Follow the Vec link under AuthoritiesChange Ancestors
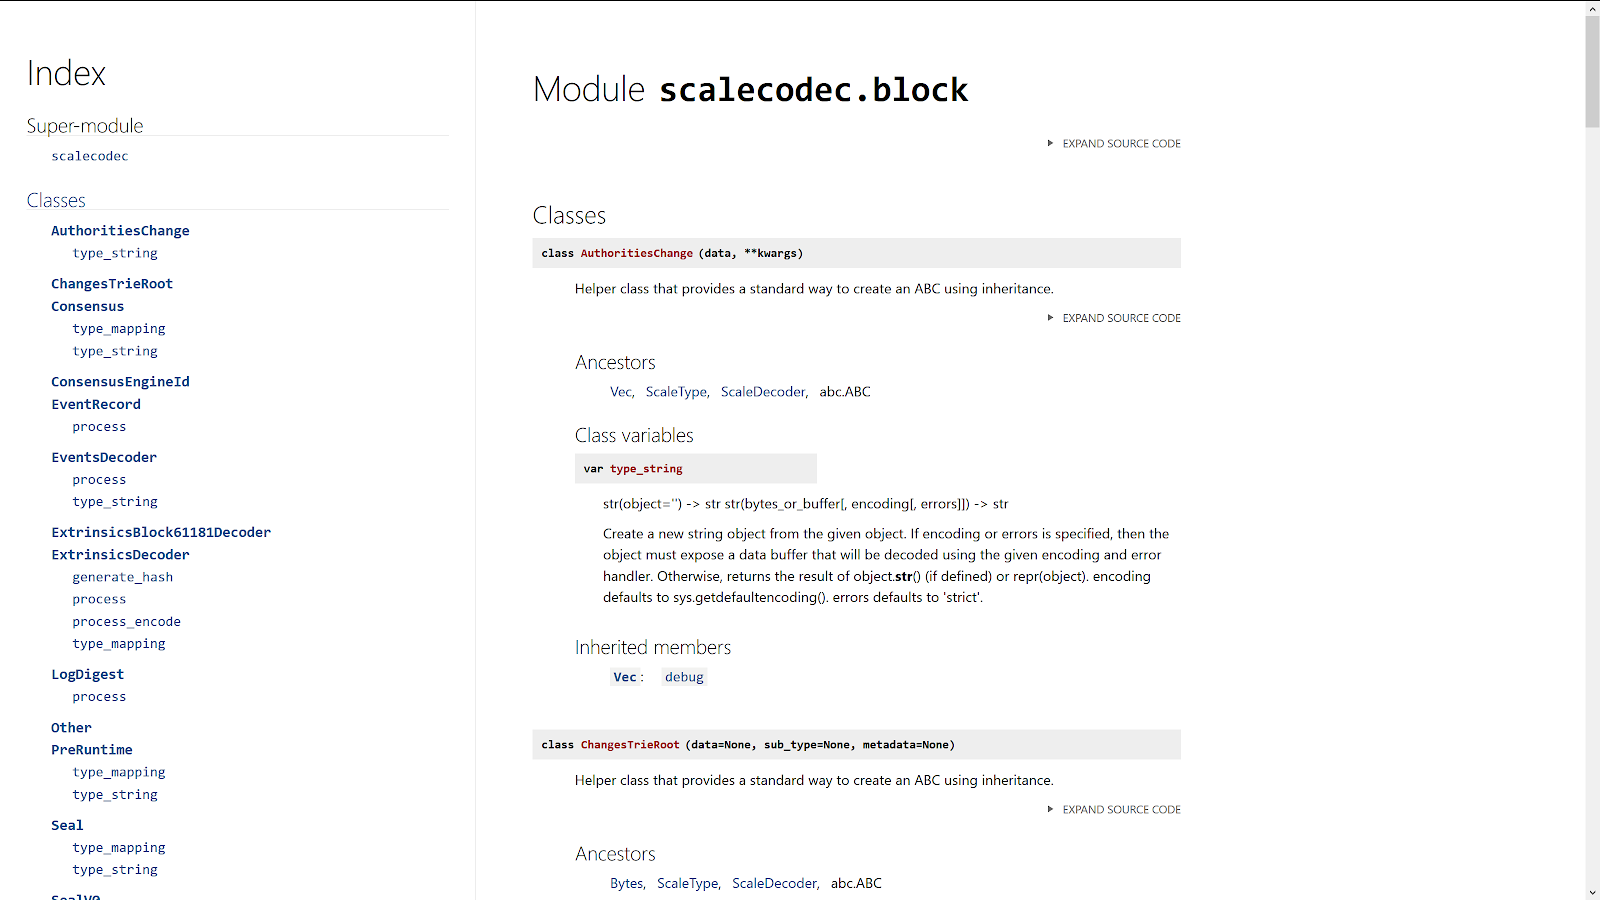 pyautogui.click(x=621, y=392)
